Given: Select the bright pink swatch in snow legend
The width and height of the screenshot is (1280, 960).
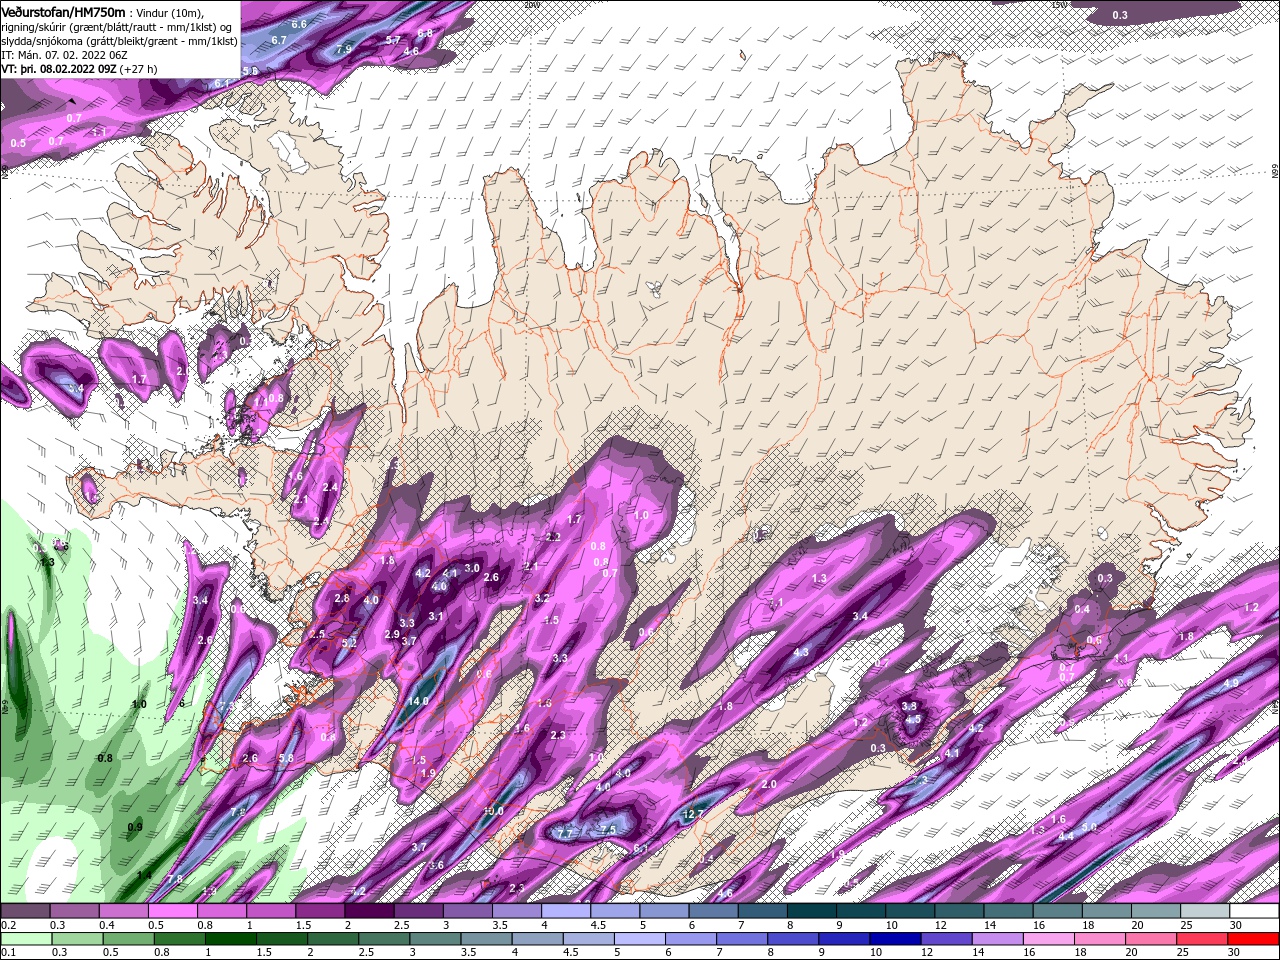Looking at the screenshot, I should pyautogui.click(x=172, y=911).
